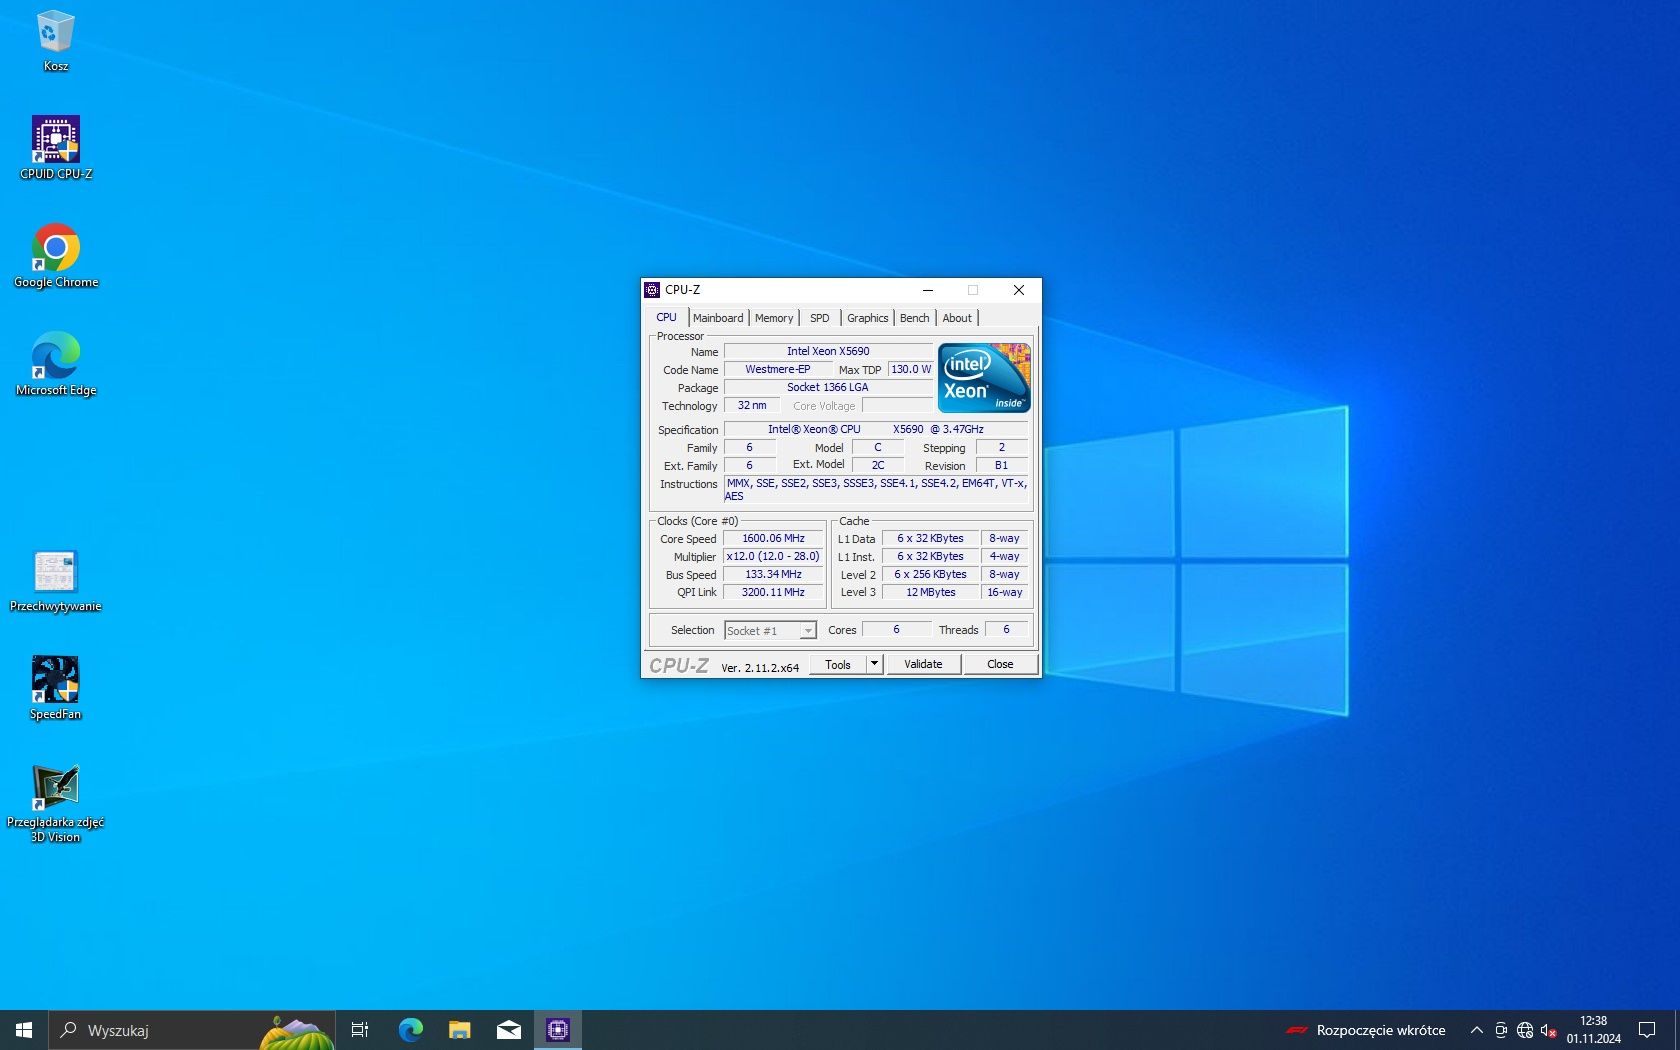Click the Tools button
The width and height of the screenshot is (1680, 1050).
838,664
